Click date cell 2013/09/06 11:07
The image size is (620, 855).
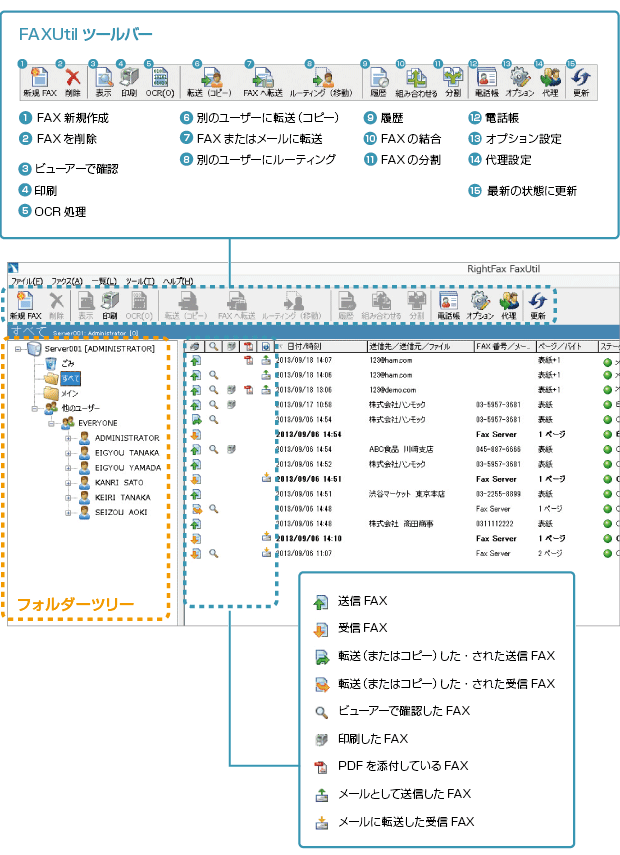[x=304, y=553]
